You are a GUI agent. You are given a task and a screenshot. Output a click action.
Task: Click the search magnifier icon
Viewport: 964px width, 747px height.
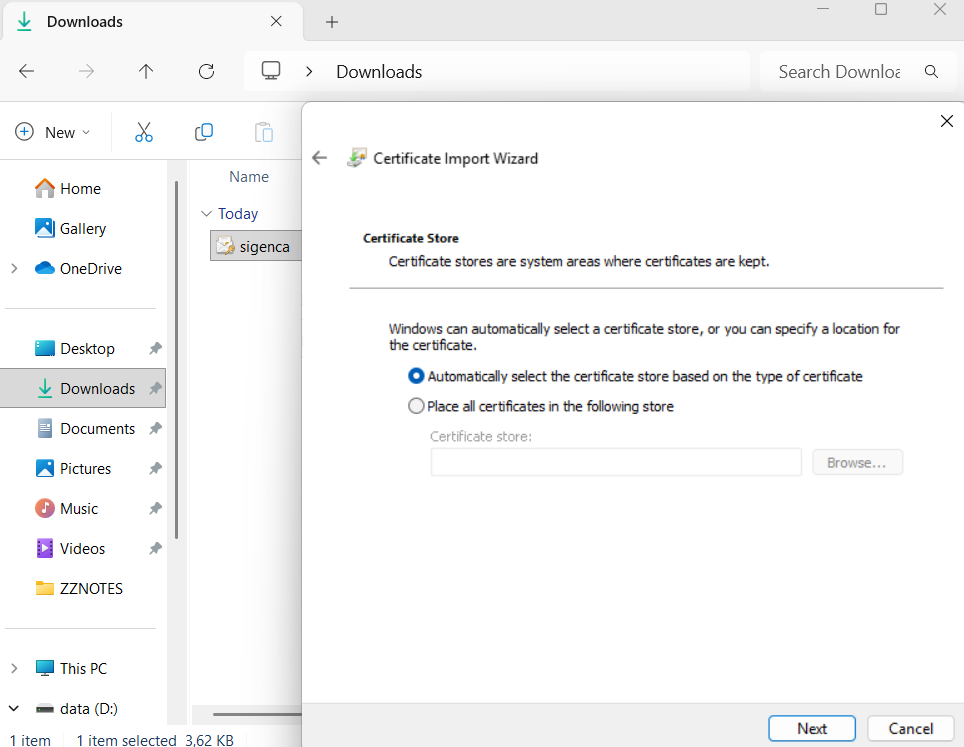(932, 71)
